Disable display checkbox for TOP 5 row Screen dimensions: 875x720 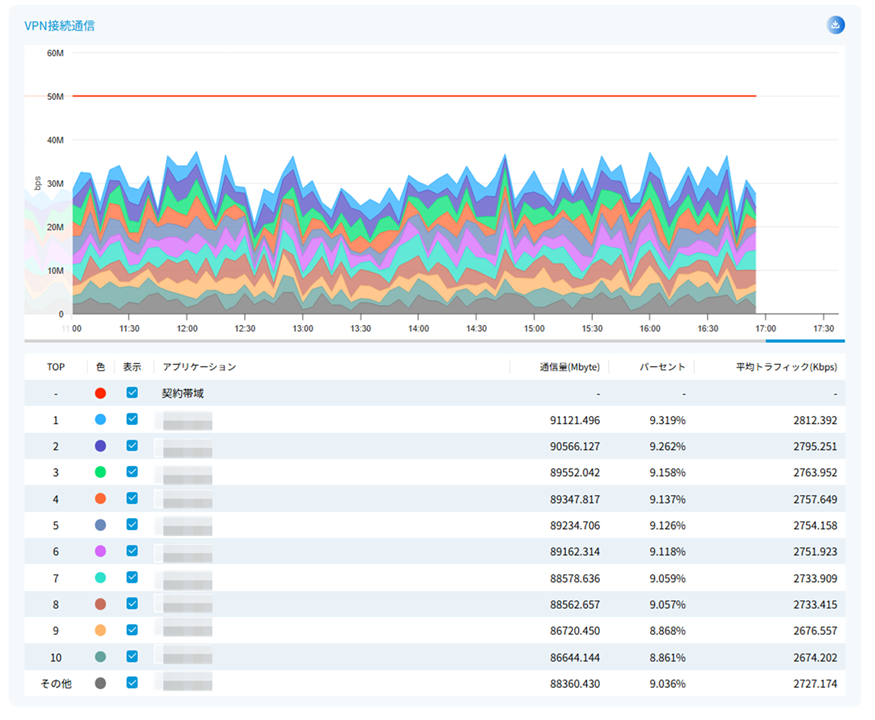(132, 525)
